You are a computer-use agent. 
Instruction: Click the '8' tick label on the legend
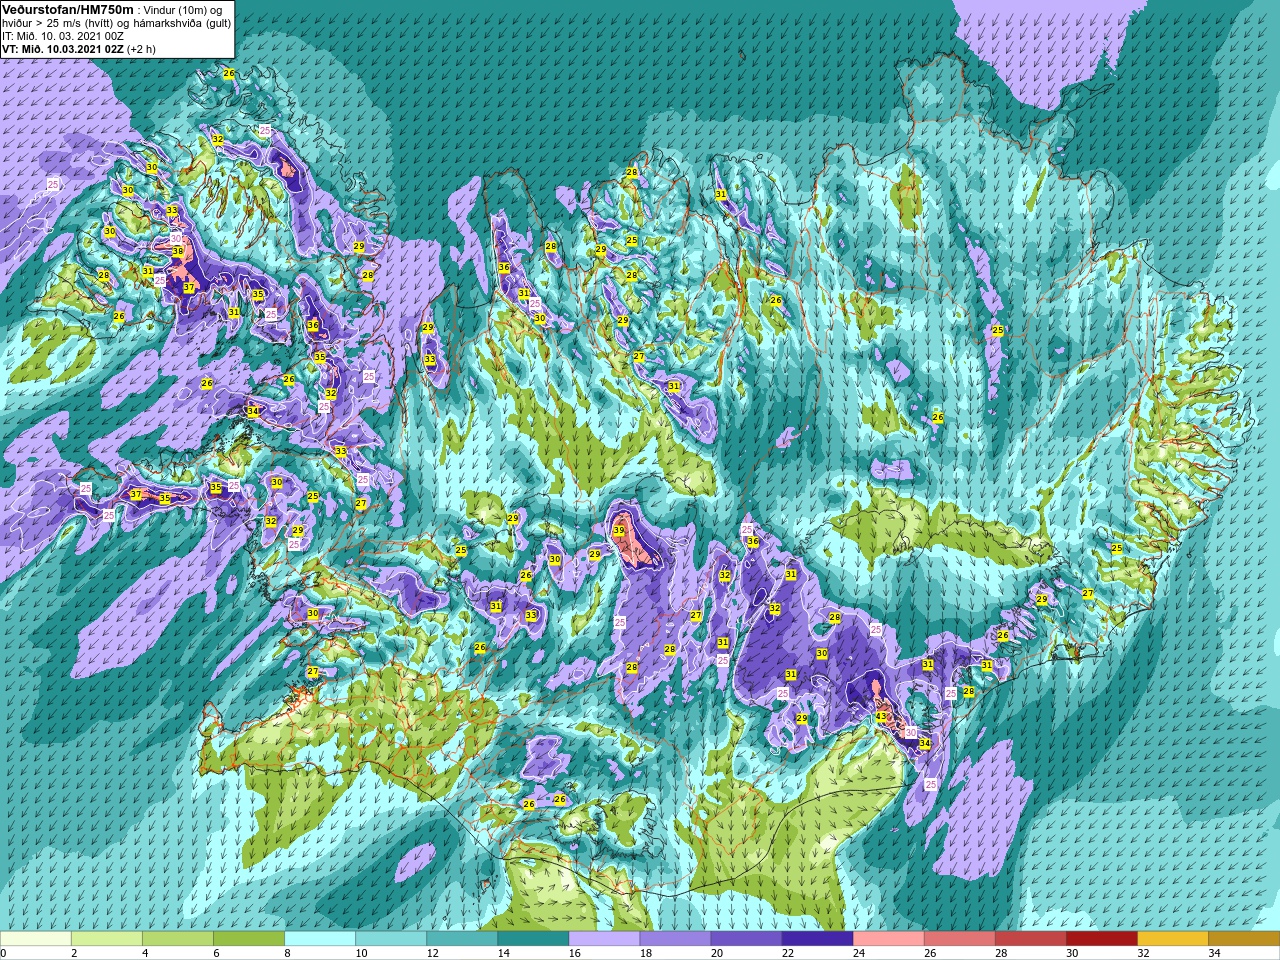(x=285, y=953)
